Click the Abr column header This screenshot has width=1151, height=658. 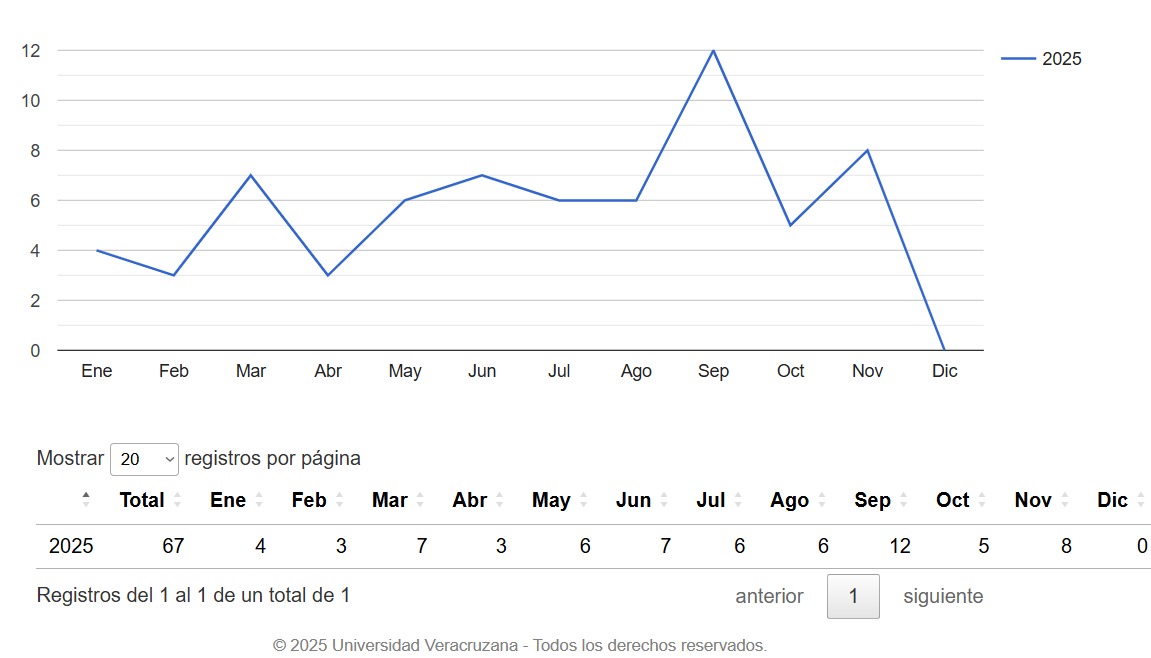pos(469,500)
